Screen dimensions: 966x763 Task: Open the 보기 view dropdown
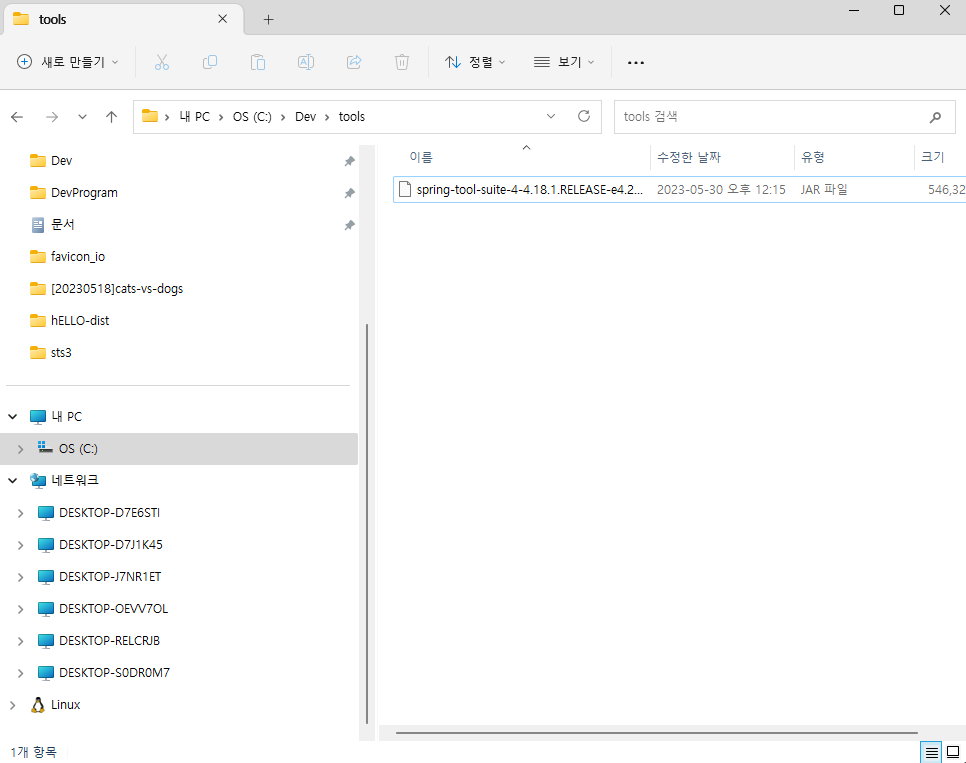[564, 62]
